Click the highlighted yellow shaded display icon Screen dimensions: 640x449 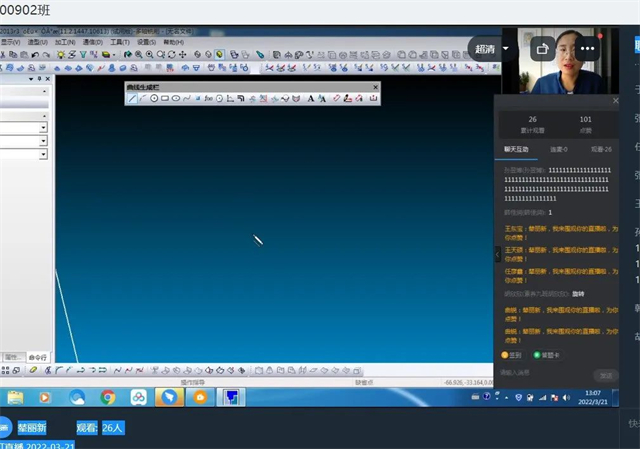pos(220,54)
